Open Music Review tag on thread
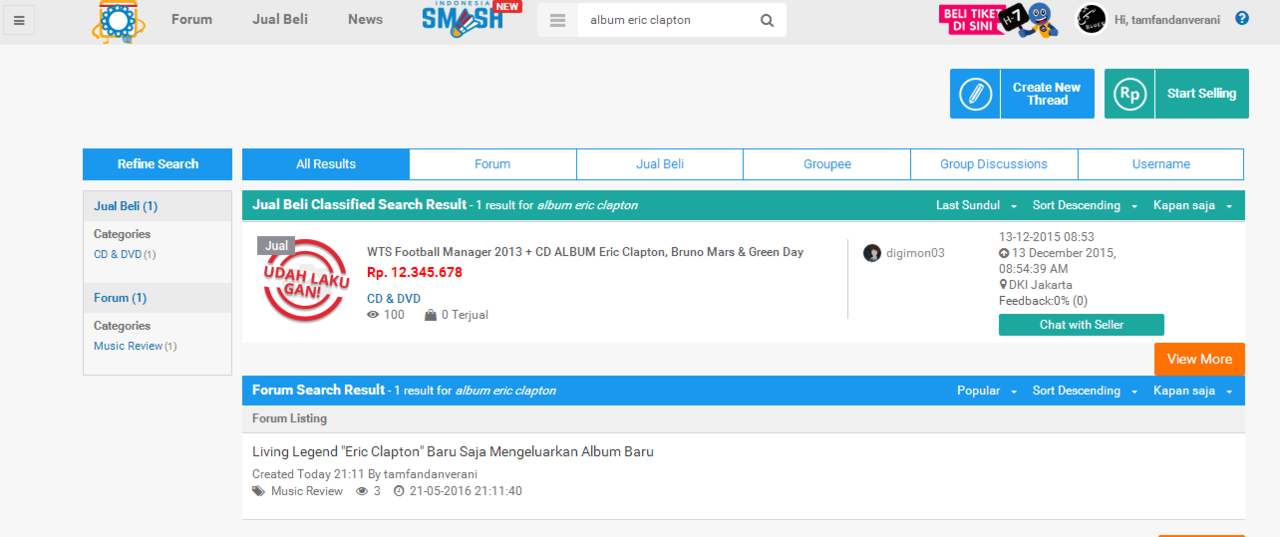 click(x=306, y=491)
